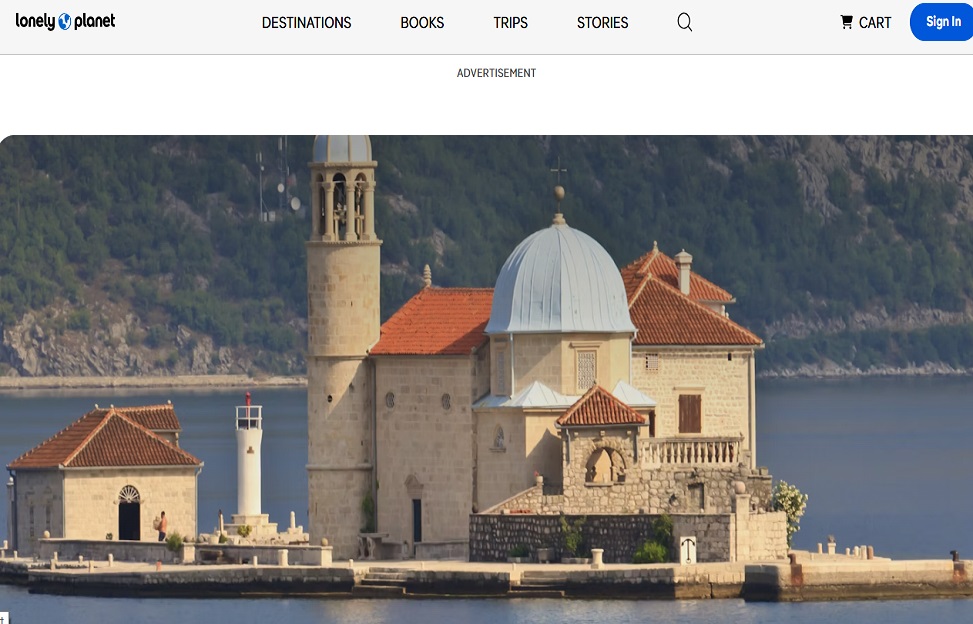Open the Books menu item
This screenshot has height=624, width=973.
[422, 22]
